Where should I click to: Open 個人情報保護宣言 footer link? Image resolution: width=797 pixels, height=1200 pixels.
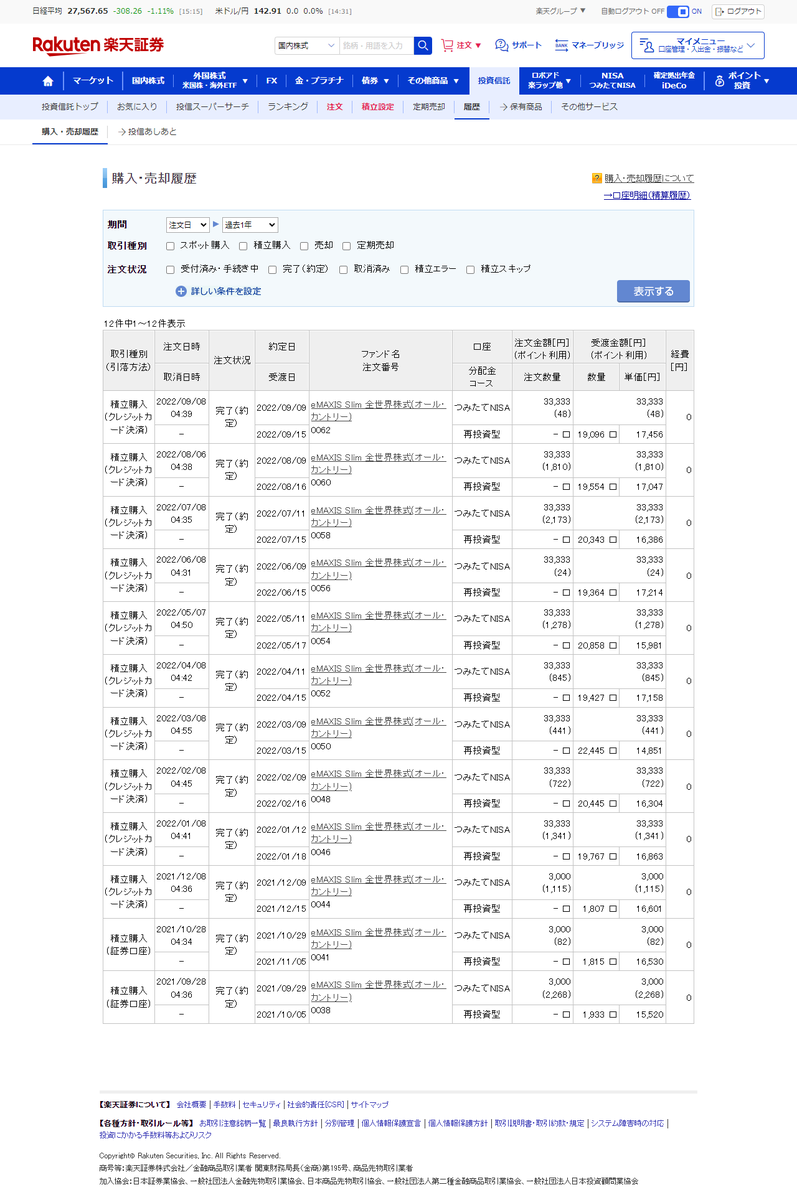(391, 1124)
